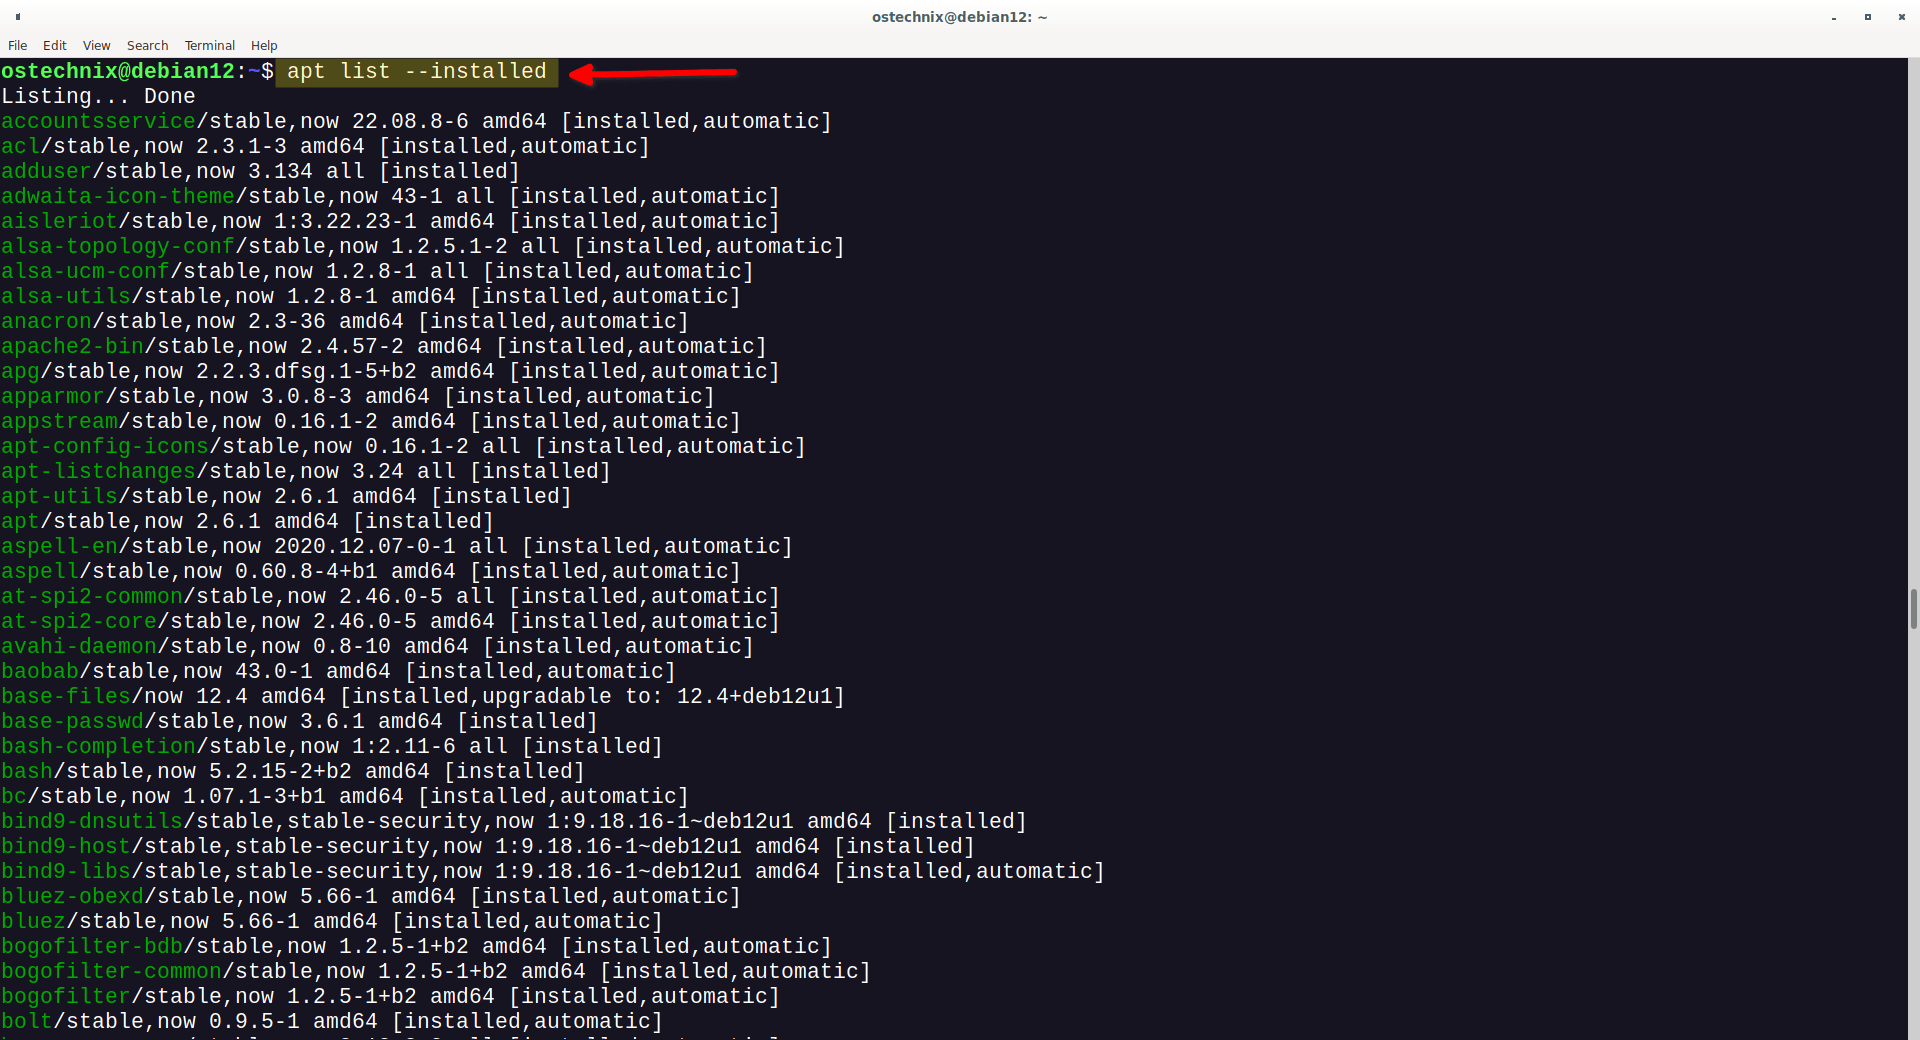Click the bolt package name
Viewport: 1920px width, 1040px height.
click(x=26, y=1020)
